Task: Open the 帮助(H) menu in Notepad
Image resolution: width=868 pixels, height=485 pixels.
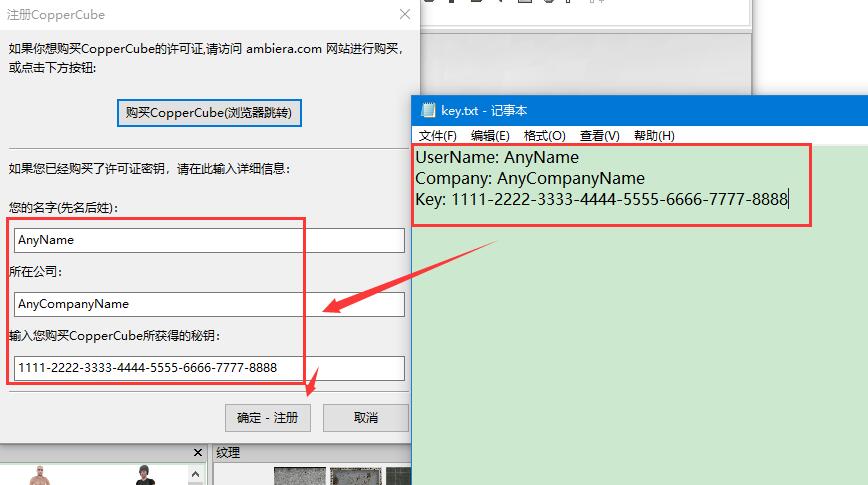Action: [x=654, y=136]
